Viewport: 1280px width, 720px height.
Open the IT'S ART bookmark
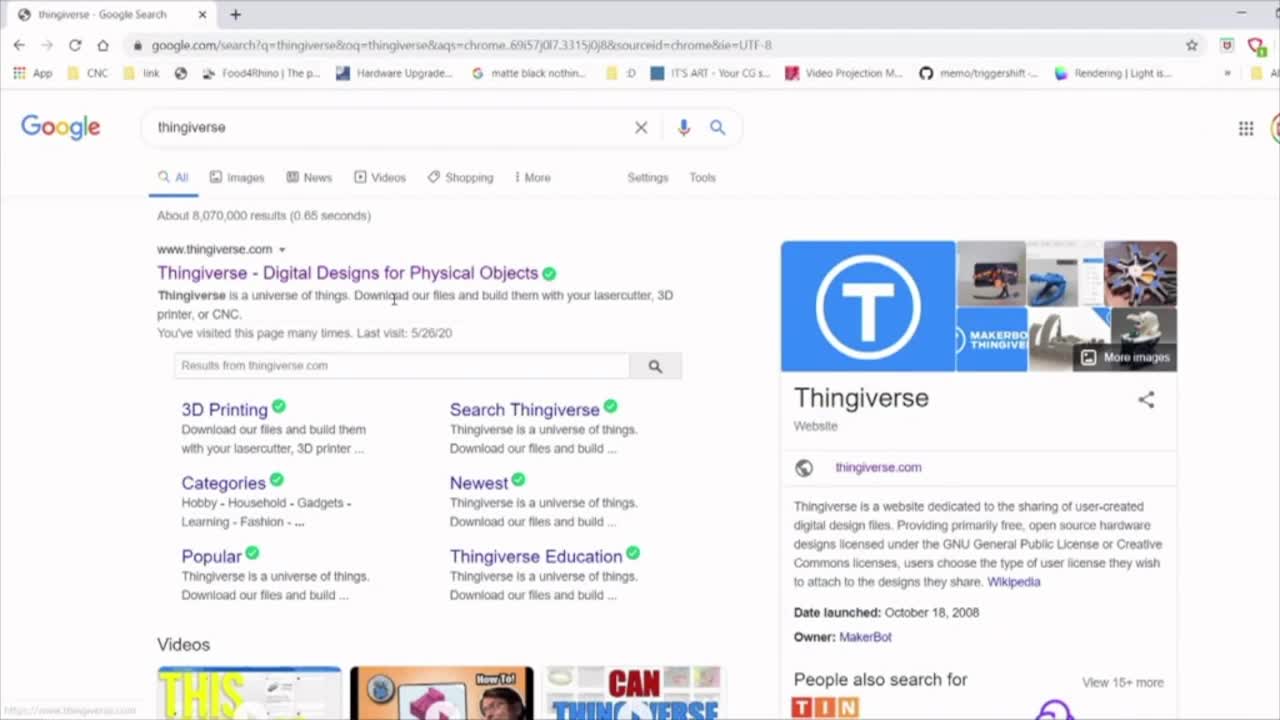coord(711,73)
